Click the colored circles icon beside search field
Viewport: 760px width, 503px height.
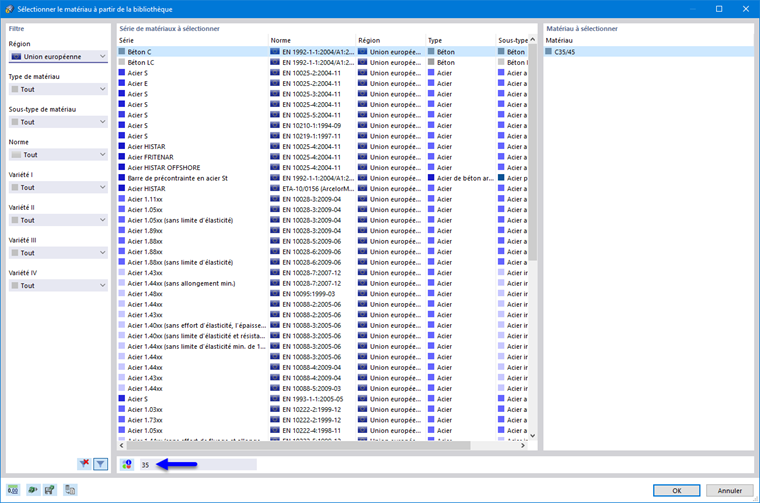(127, 465)
